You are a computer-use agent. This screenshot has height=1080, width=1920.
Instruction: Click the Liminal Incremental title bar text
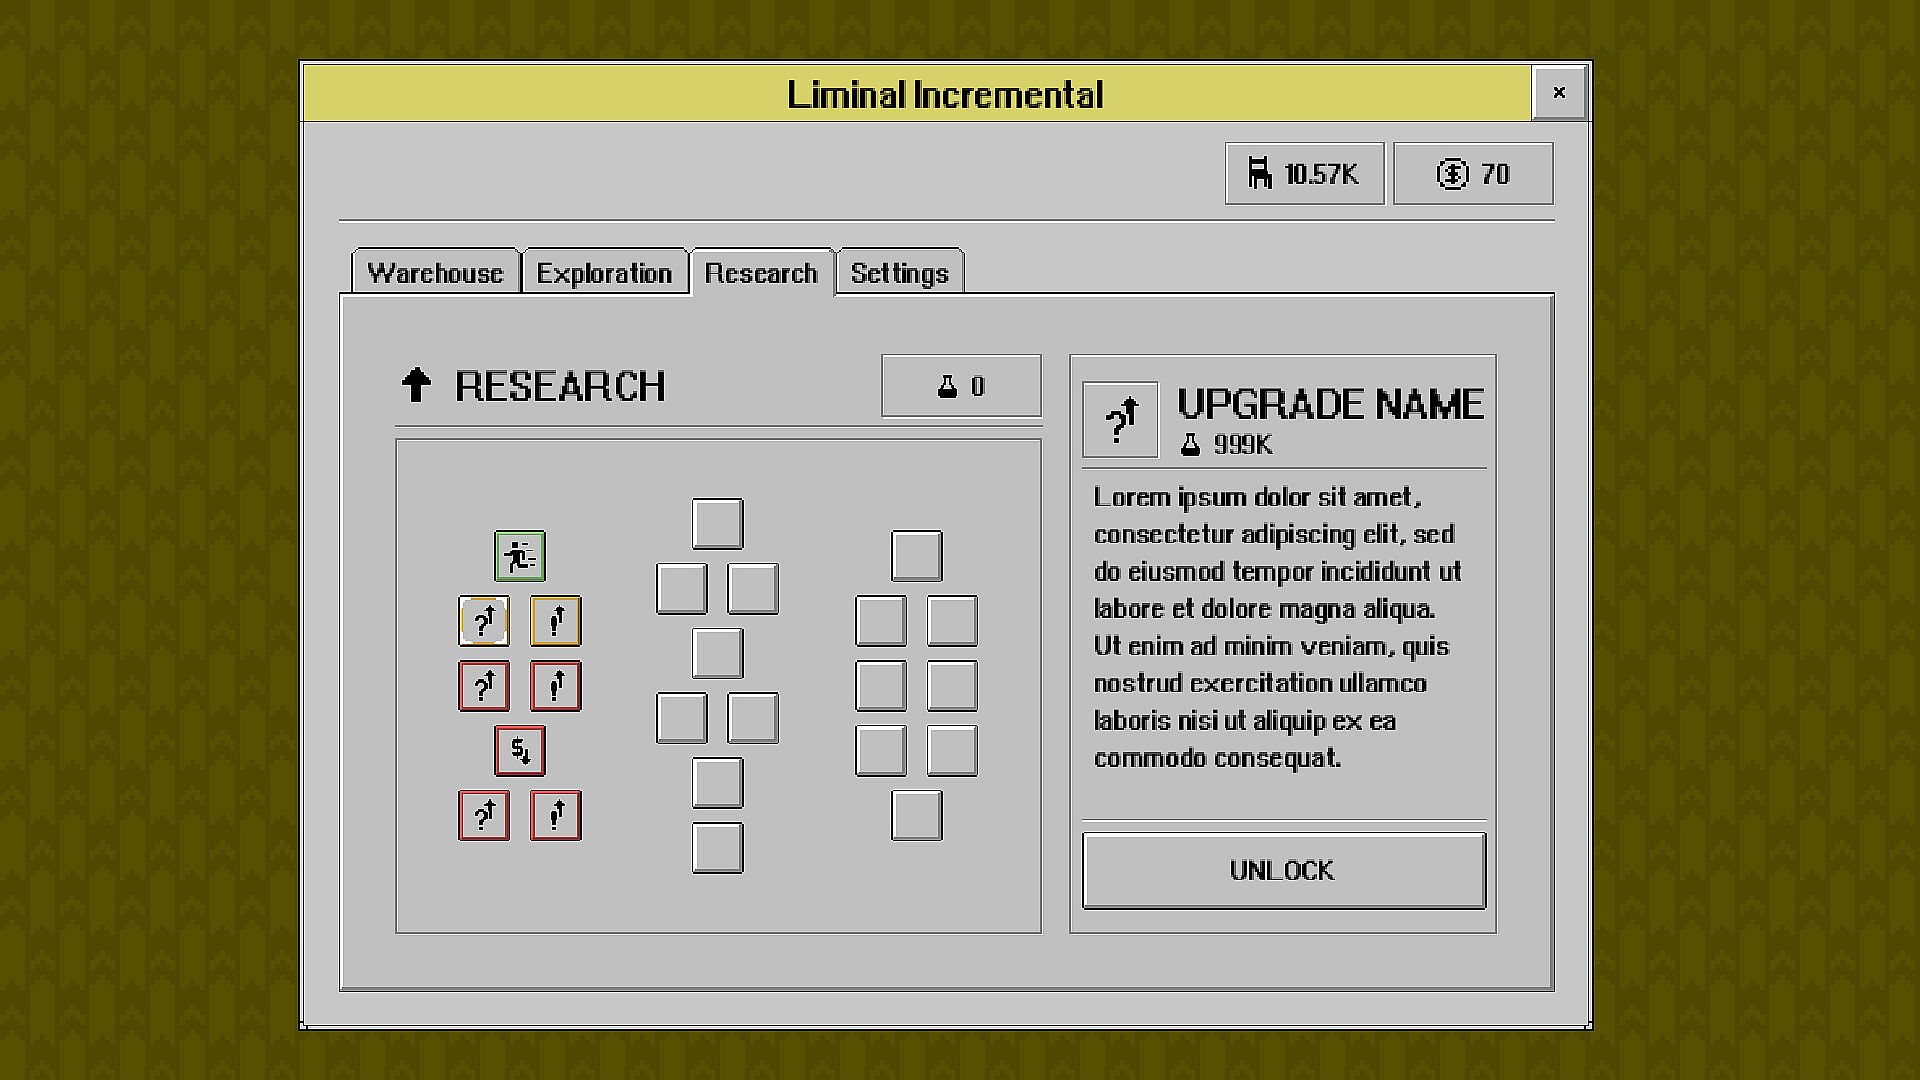click(x=945, y=95)
